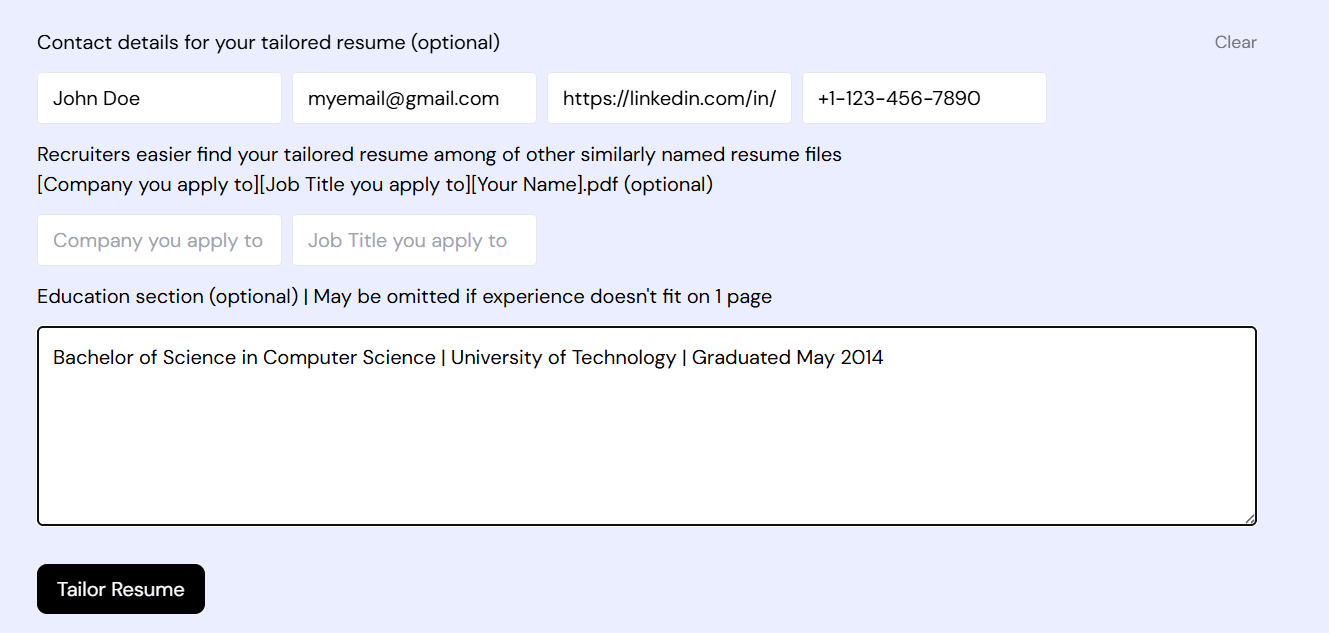Grab the education text area resize handle
The width and height of the screenshot is (1329, 633).
(x=1250, y=518)
